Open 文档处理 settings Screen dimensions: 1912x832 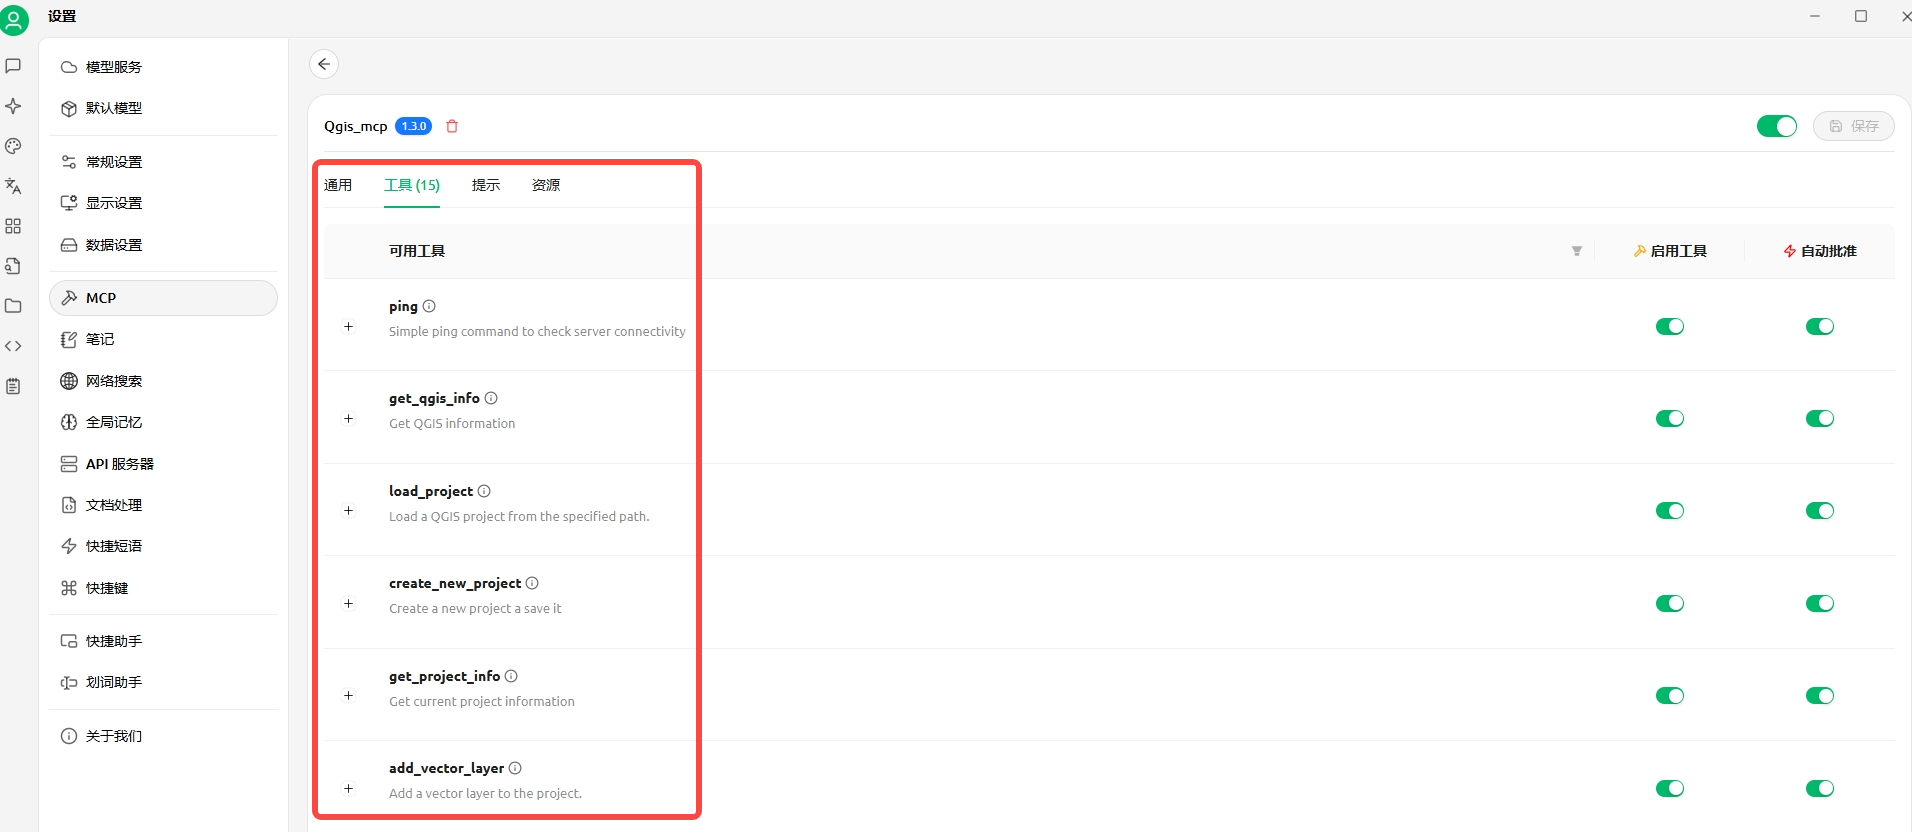click(163, 505)
